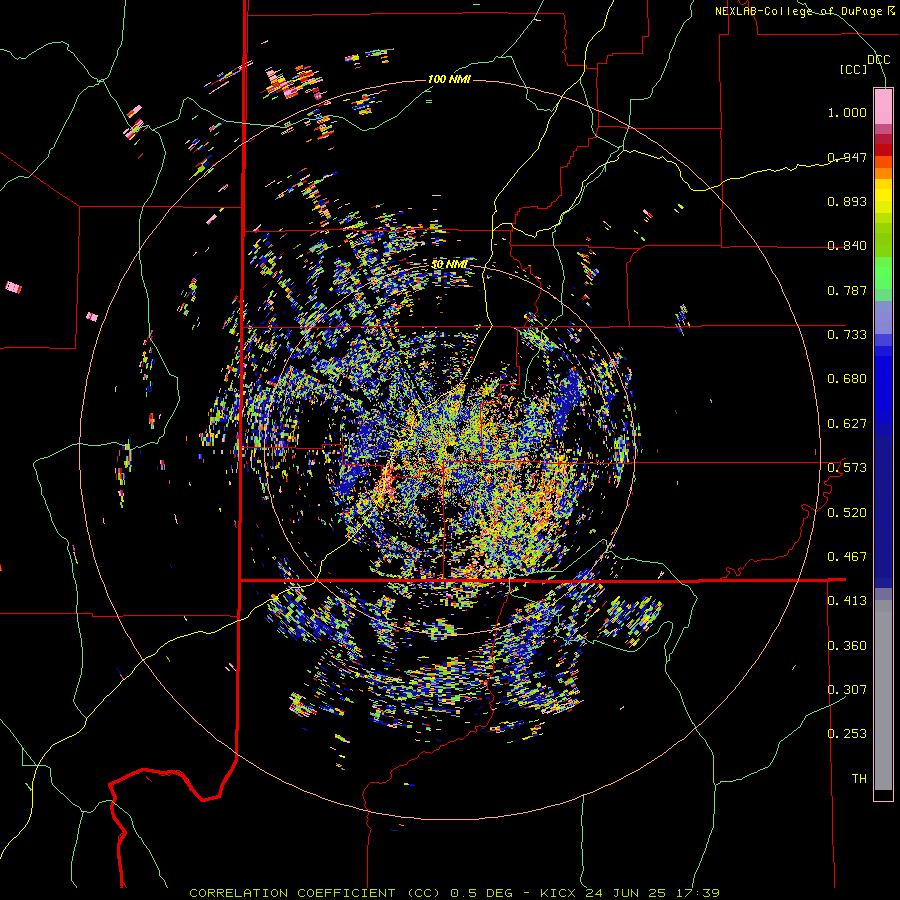Click the 50 NMI range ring label

tap(449, 264)
